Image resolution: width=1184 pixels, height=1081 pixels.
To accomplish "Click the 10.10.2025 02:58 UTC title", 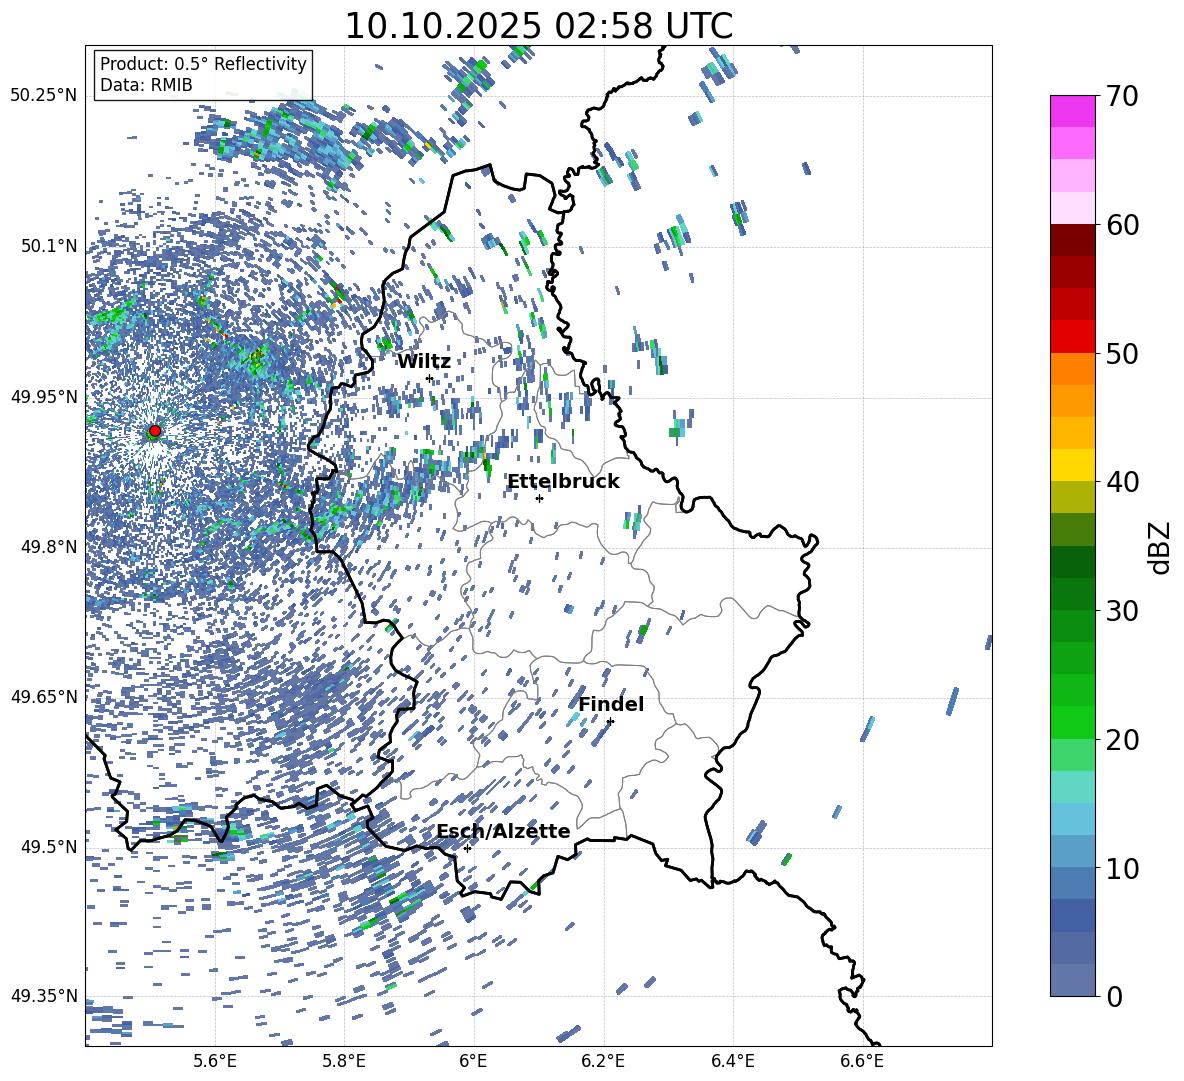I will [538, 26].
